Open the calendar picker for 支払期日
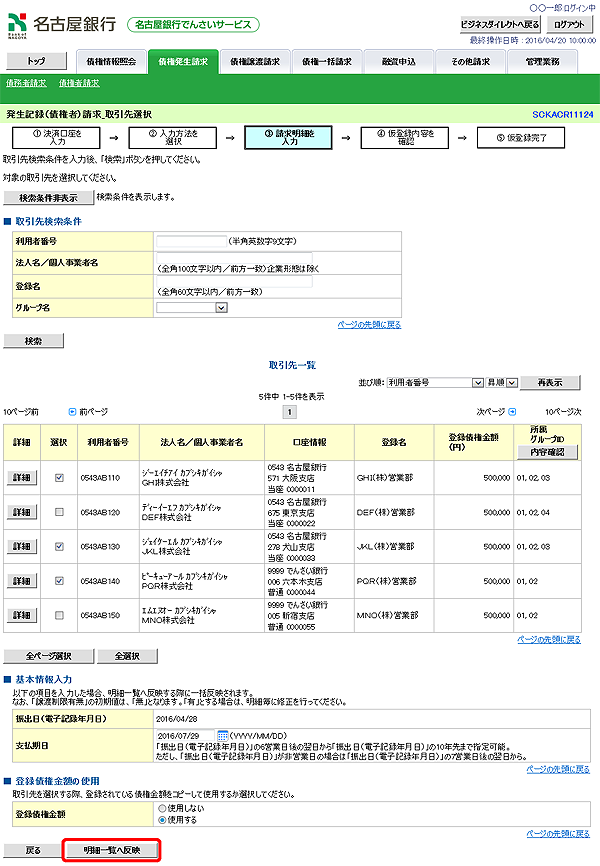Viewport: 600px width, 866px height. [x=223, y=736]
